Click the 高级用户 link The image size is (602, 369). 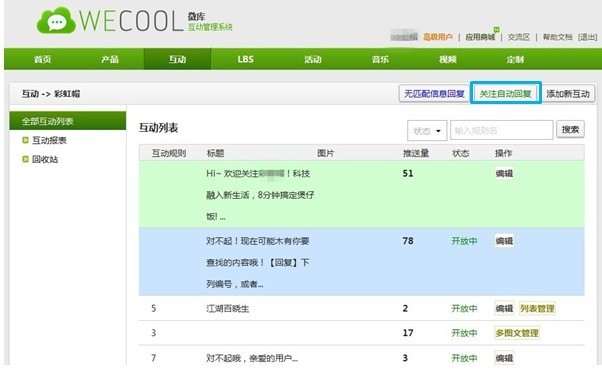[438, 37]
